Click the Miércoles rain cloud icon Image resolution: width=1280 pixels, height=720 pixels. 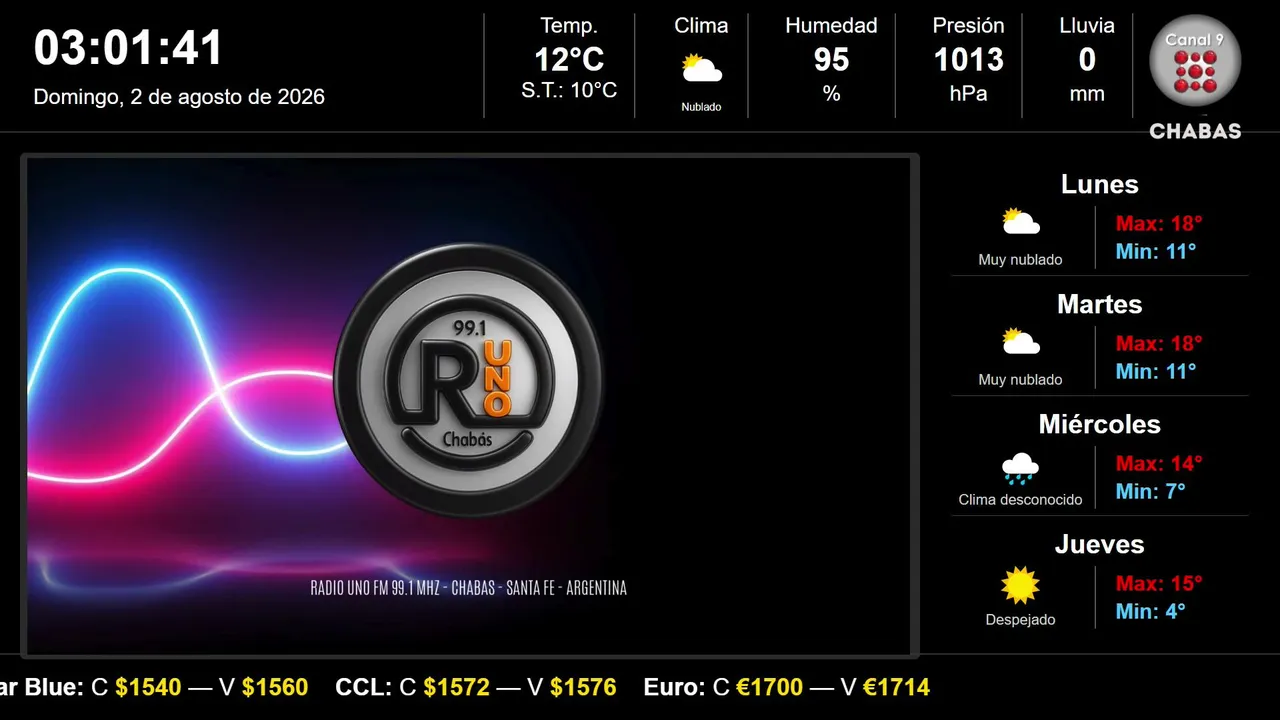click(1021, 467)
